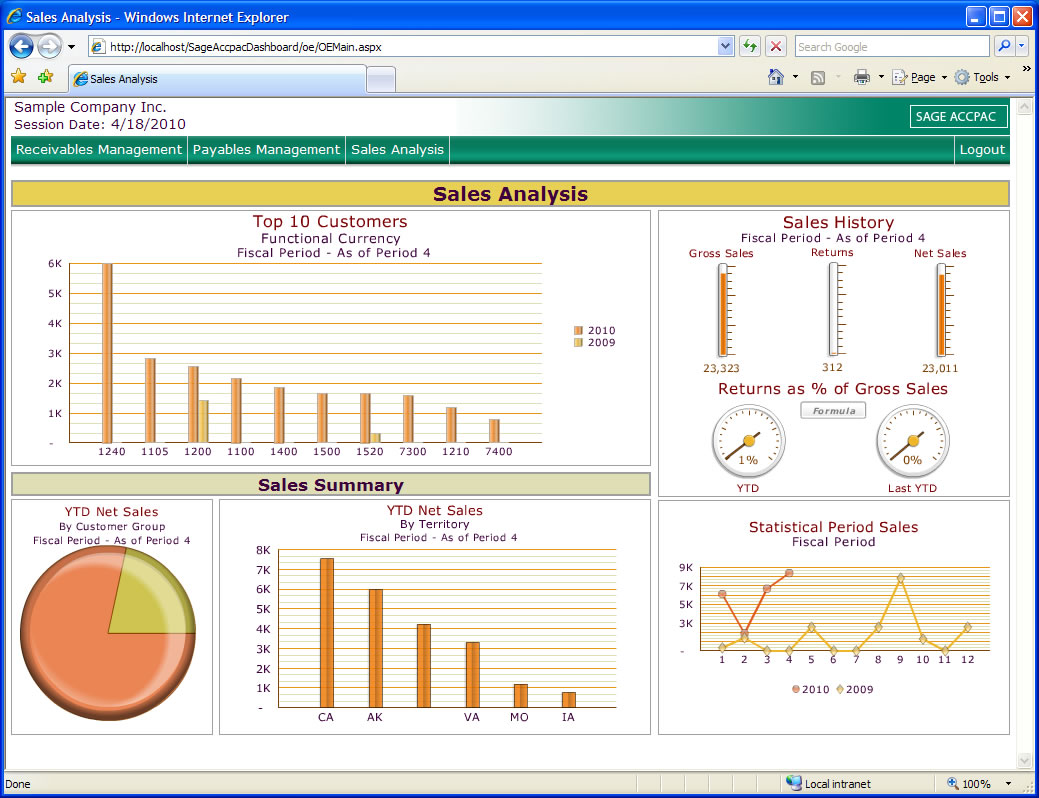Click the Favorites Center star icon
This screenshot has width=1039, height=798.
point(18,77)
